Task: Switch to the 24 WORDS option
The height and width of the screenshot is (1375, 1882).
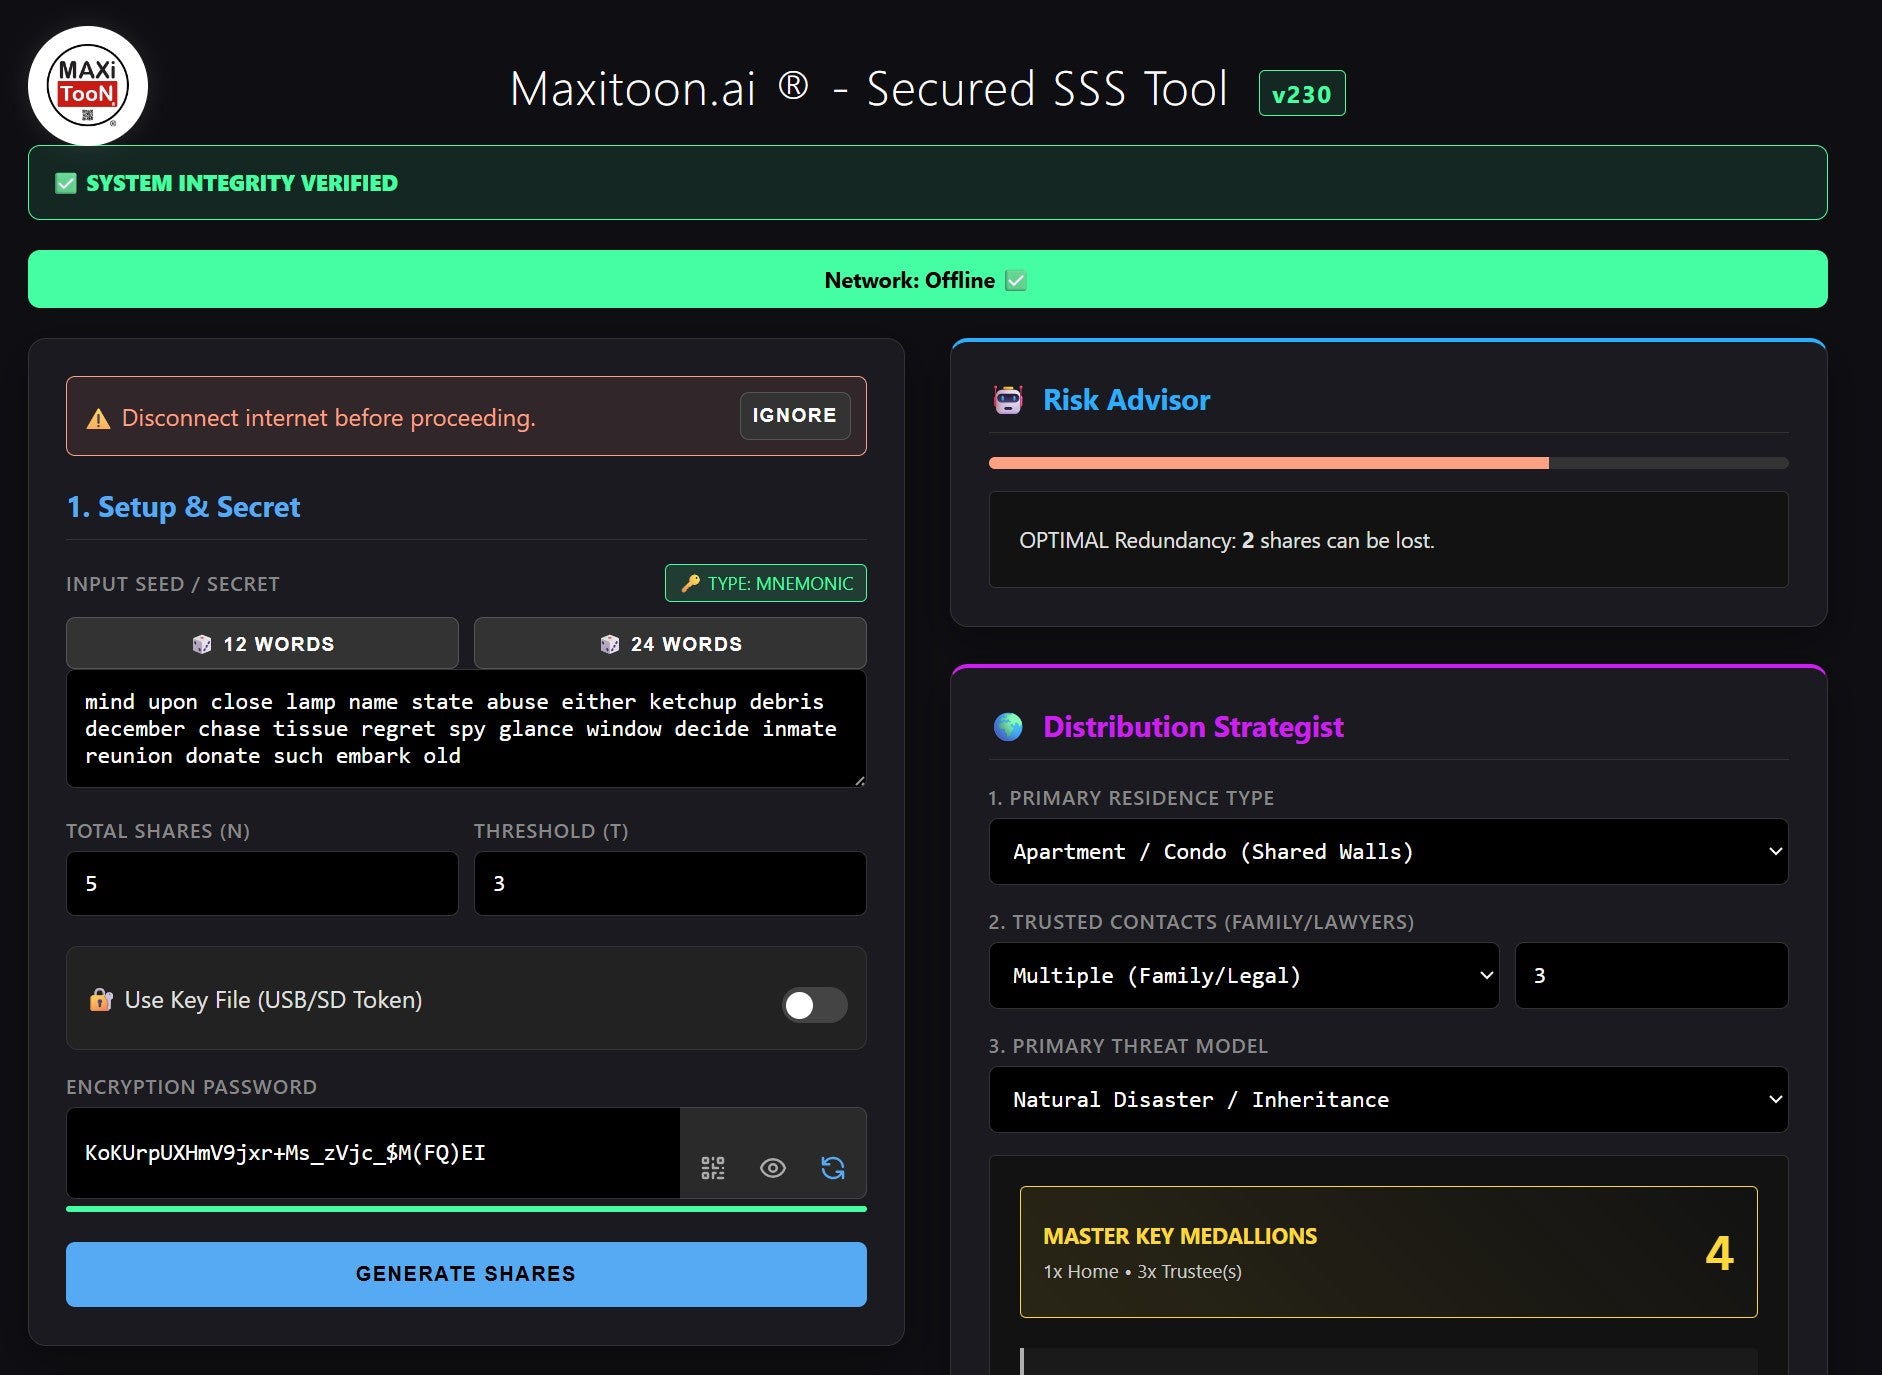Action: [x=670, y=643]
